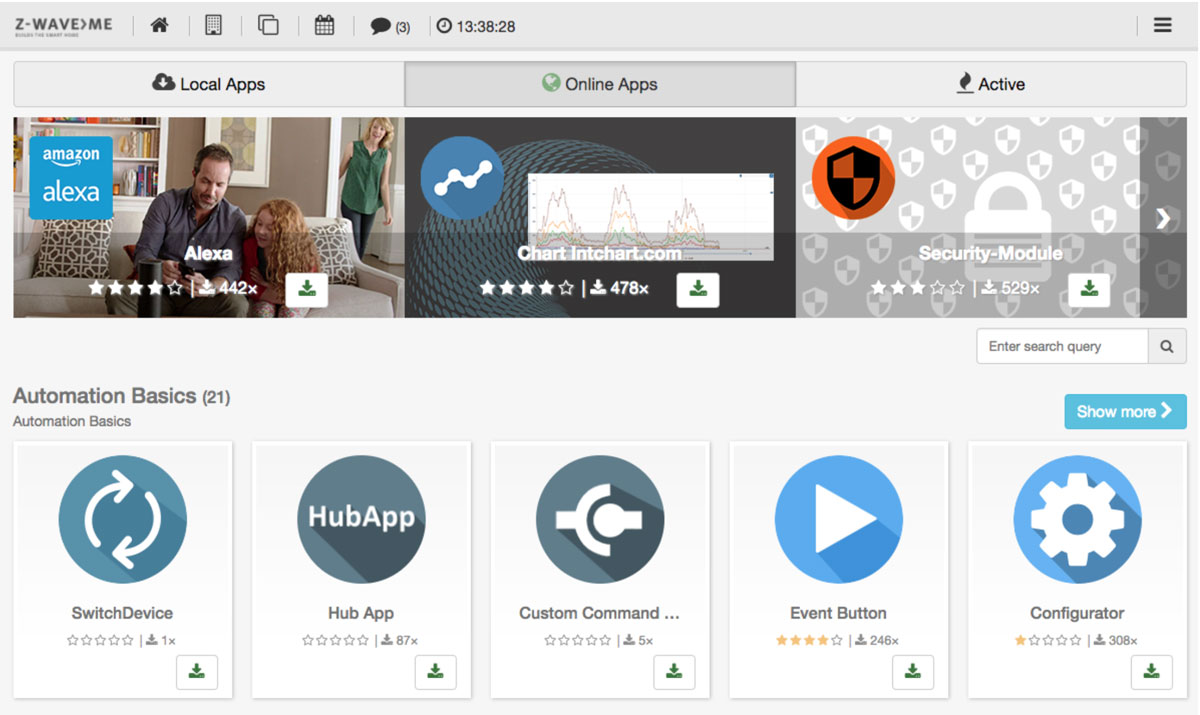Viewport: 1200px width, 715px height.
Task: Open the rooms building icon
Action: click(x=213, y=26)
